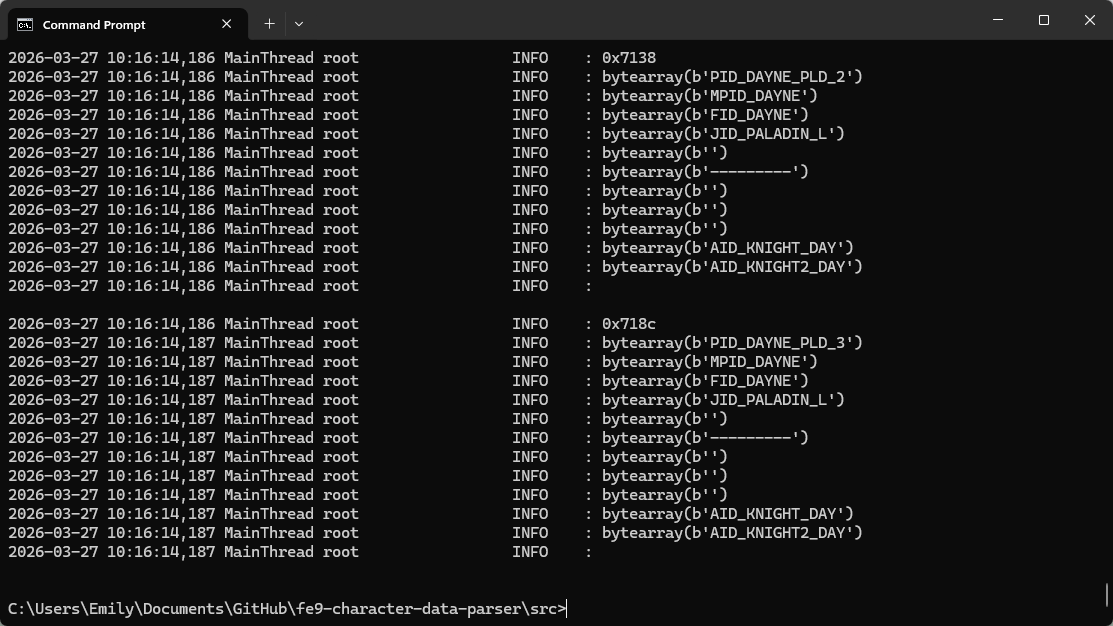
Task: Click the MPID_DAYNE entry under 0x7138
Action: tap(709, 96)
